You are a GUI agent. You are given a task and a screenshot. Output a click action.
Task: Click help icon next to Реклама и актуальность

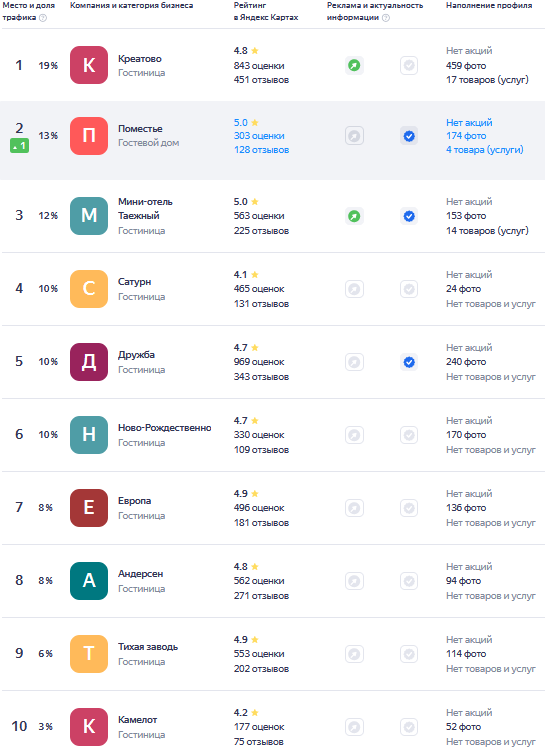pos(386,18)
